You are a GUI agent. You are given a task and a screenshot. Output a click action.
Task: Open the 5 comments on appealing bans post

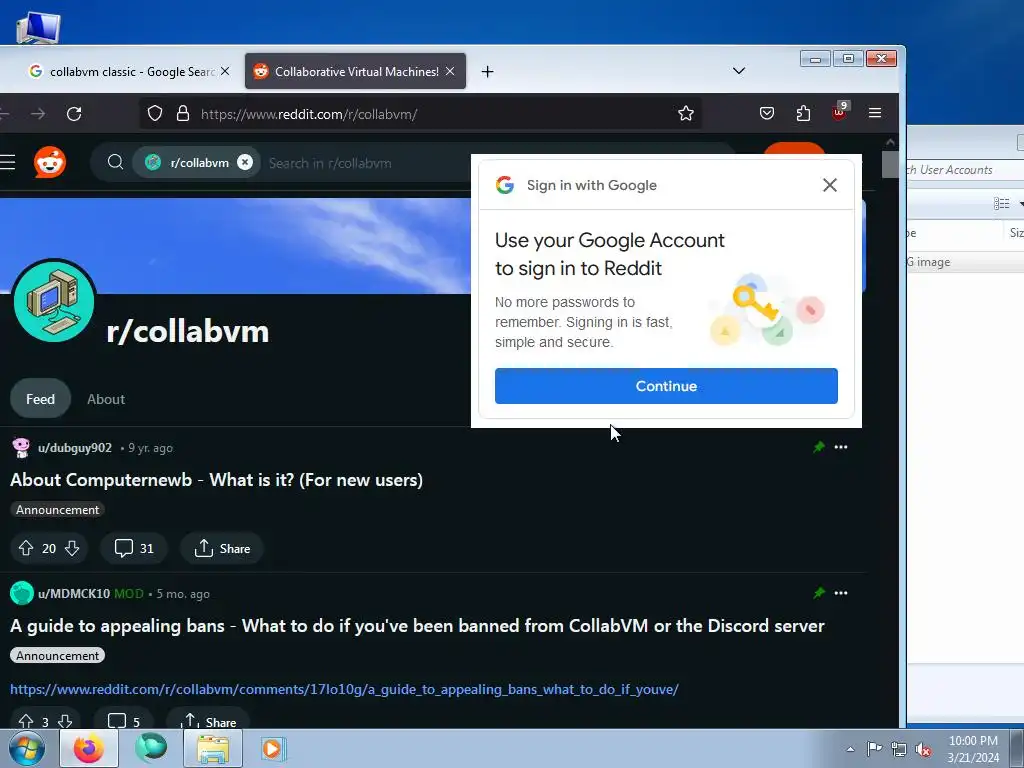click(x=123, y=721)
